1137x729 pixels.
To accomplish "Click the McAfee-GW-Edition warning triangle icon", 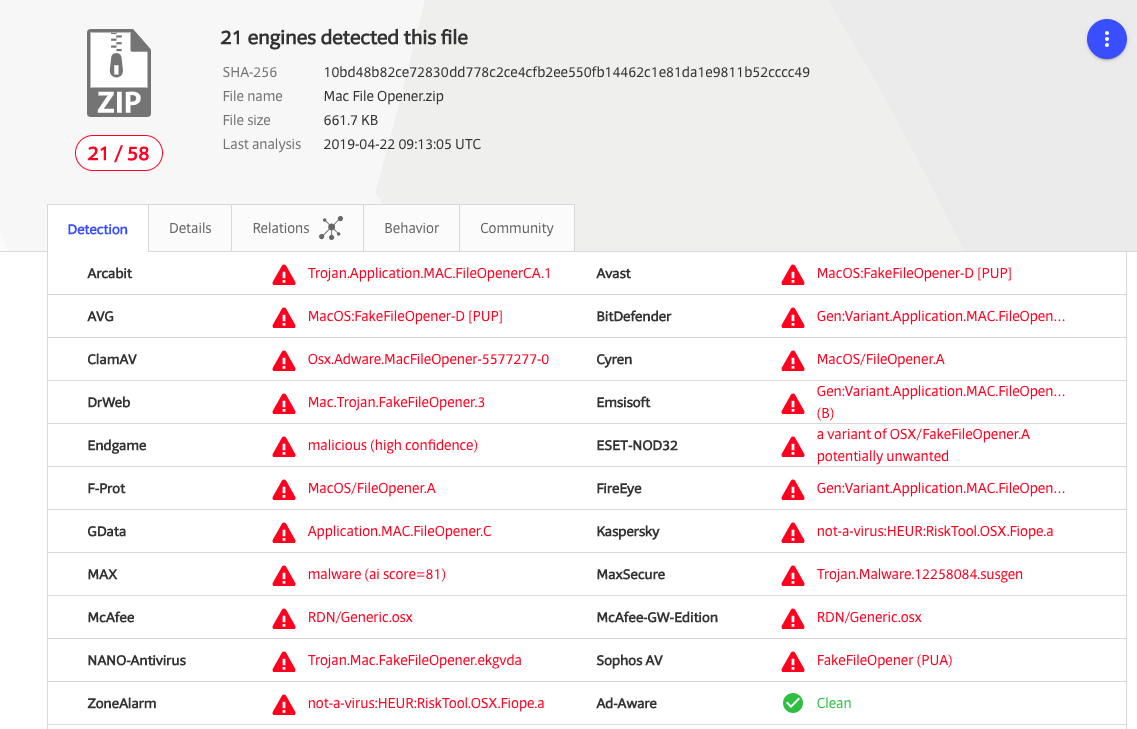I will pos(793,619).
